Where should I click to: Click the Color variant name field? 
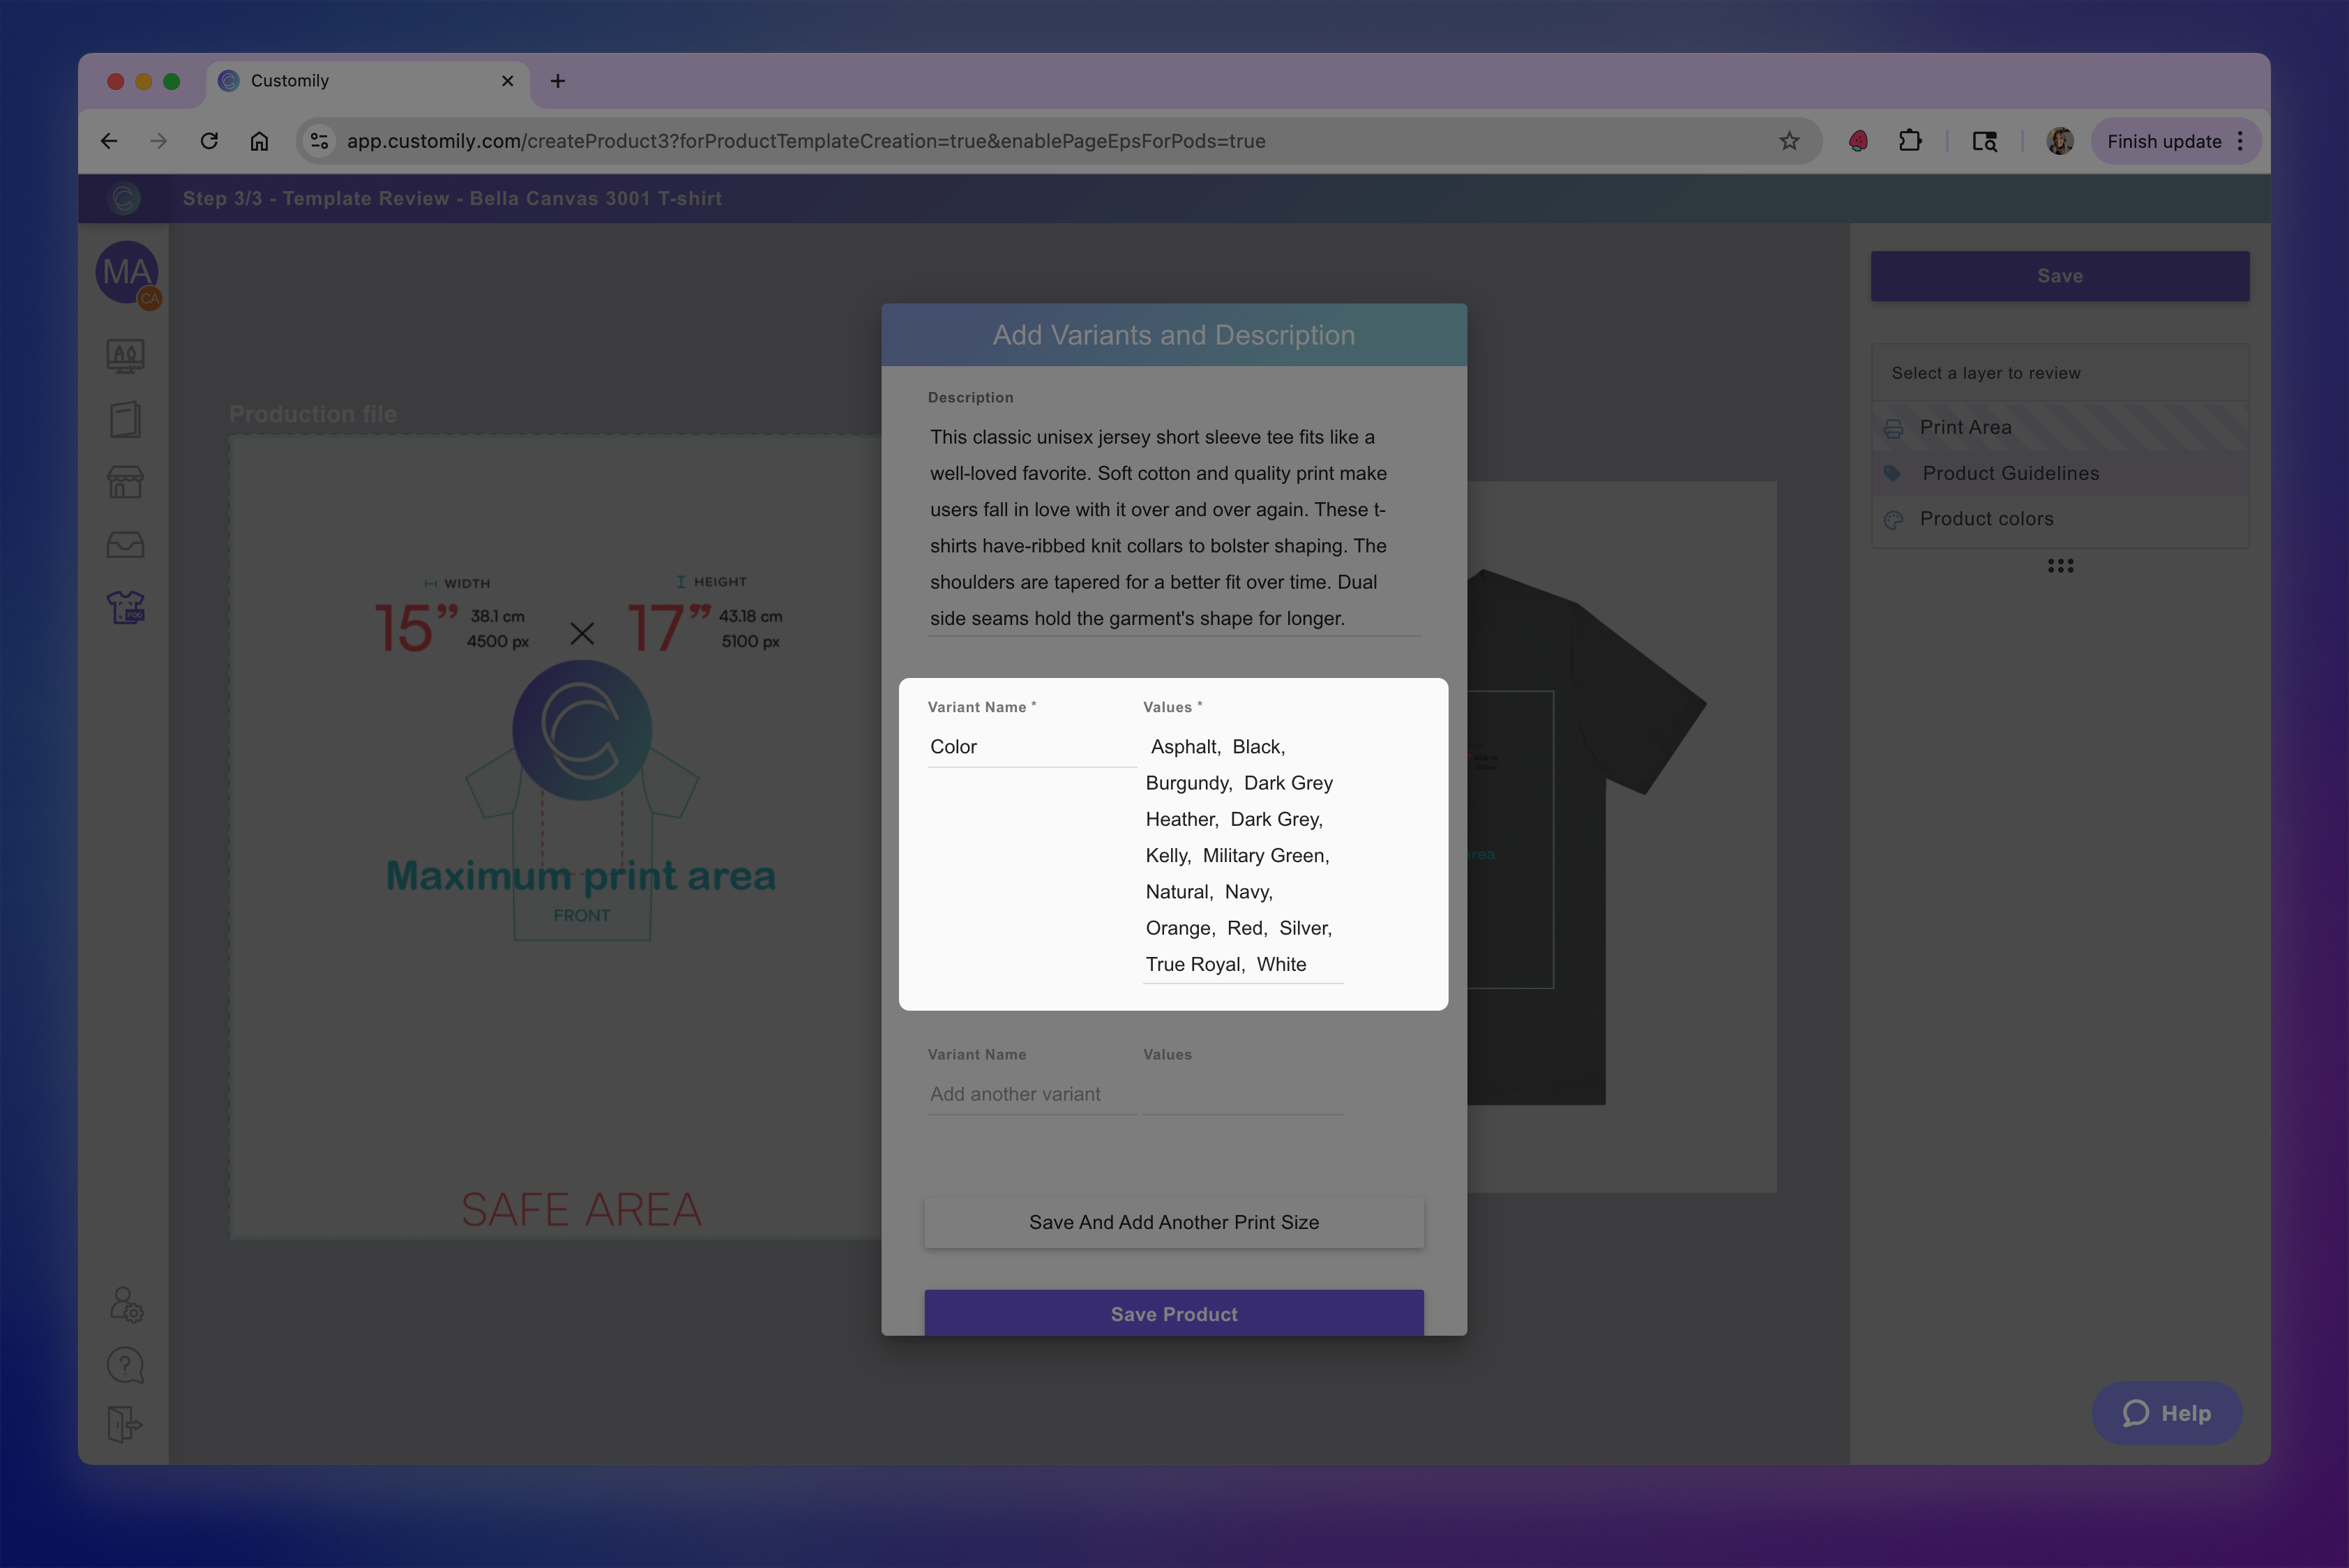(x=1032, y=747)
